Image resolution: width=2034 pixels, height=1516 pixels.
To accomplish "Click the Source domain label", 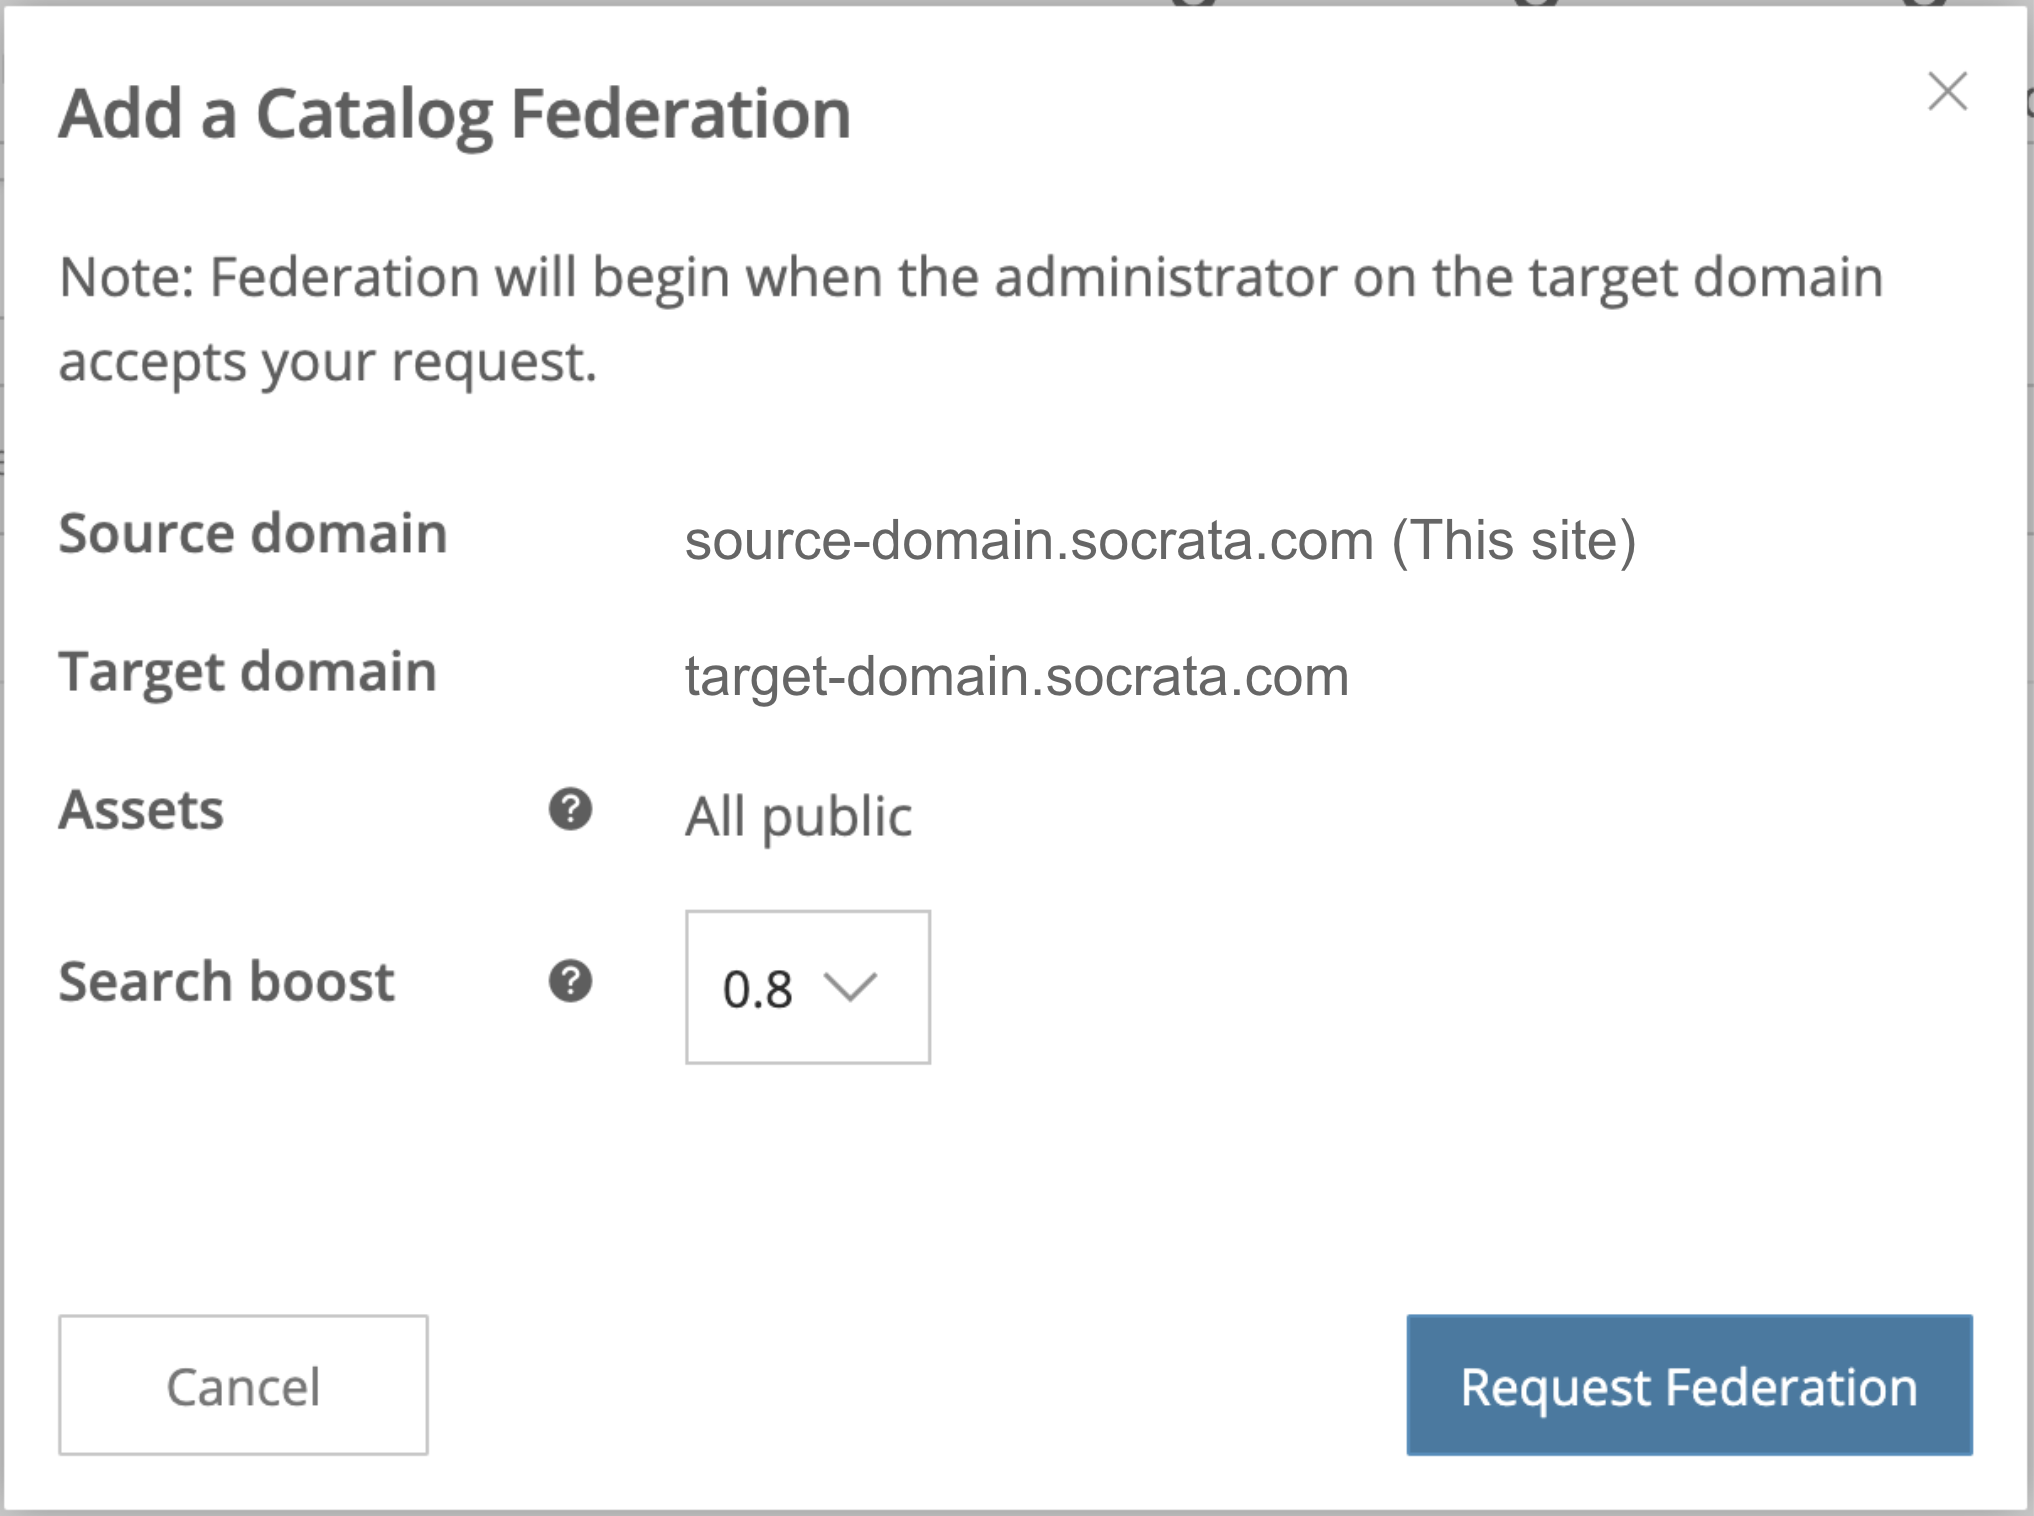I will pyautogui.click(x=253, y=533).
